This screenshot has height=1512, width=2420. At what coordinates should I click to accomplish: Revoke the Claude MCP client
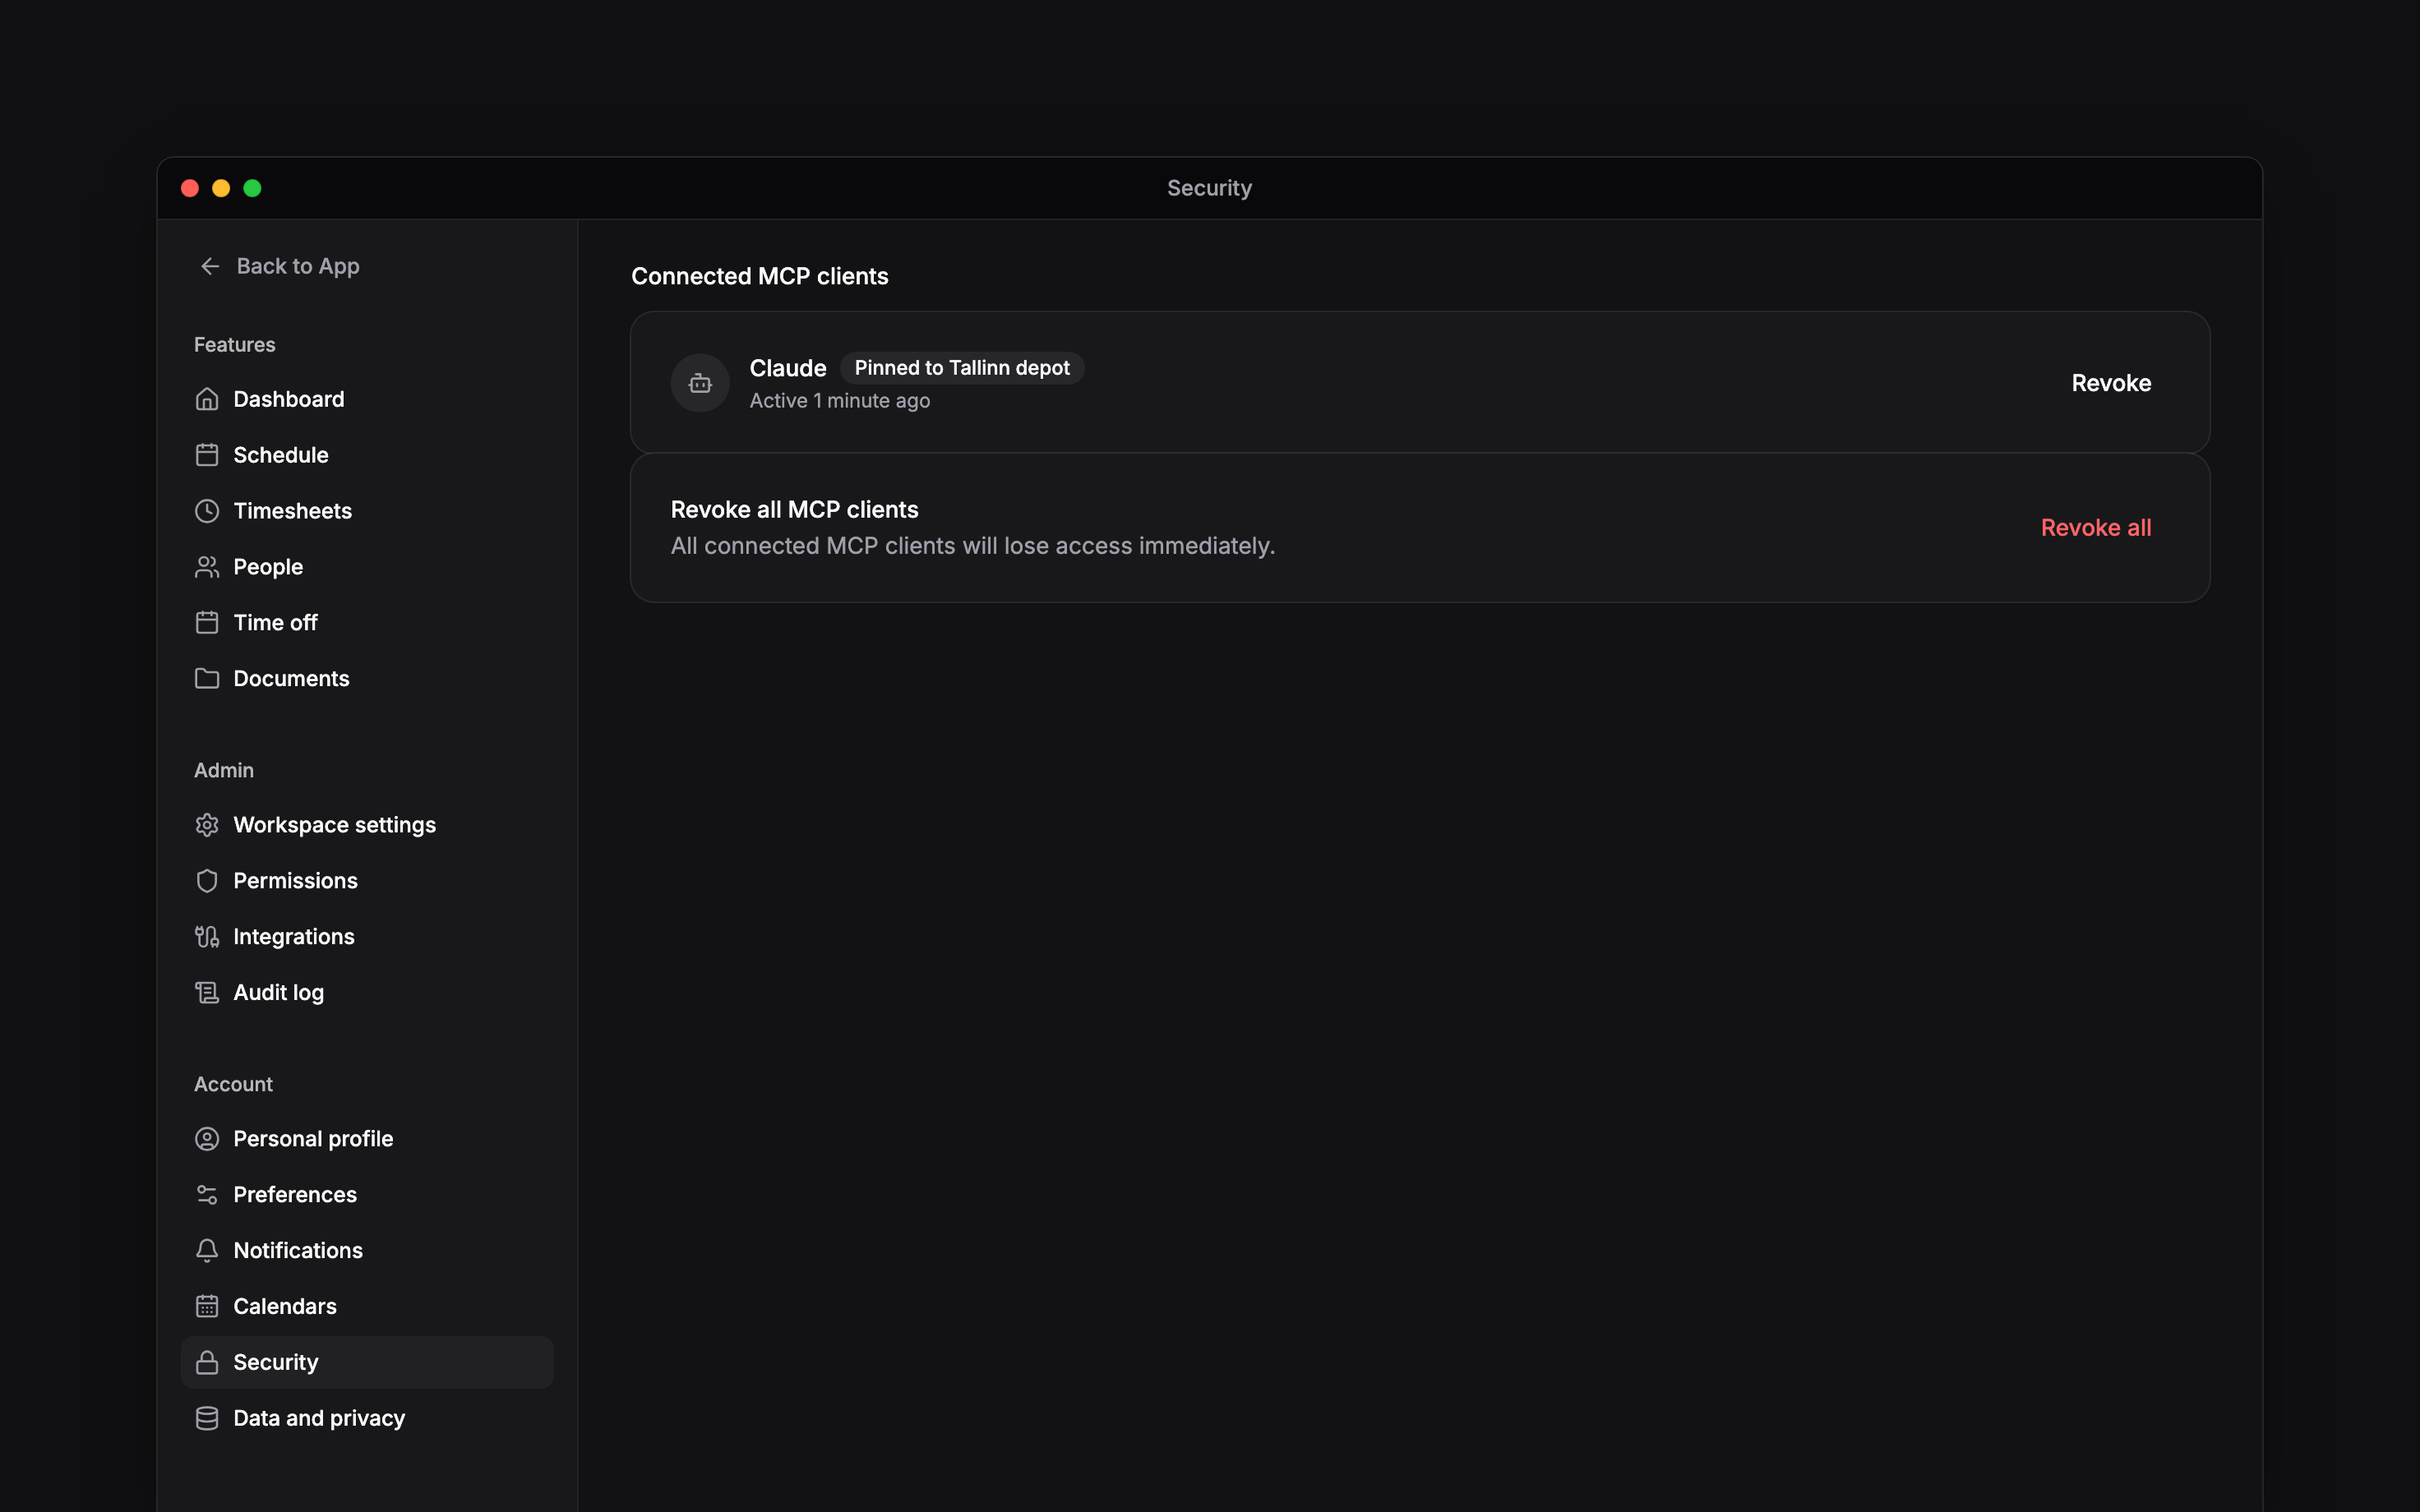[2111, 383]
